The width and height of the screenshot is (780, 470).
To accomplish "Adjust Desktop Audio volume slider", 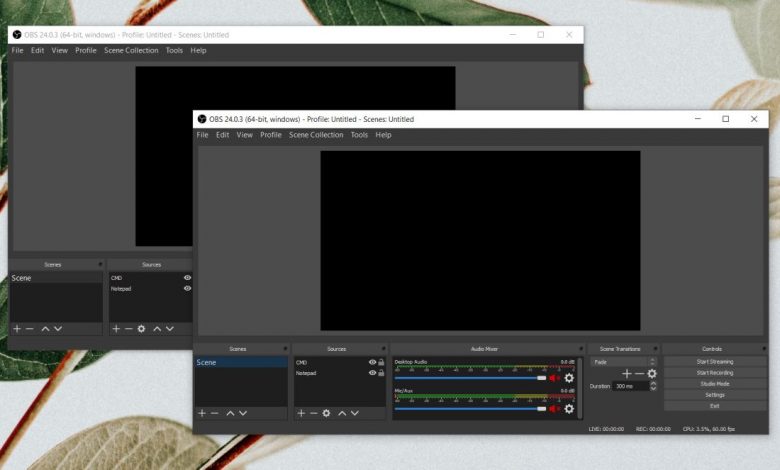I will pyautogui.click(x=470, y=378).
